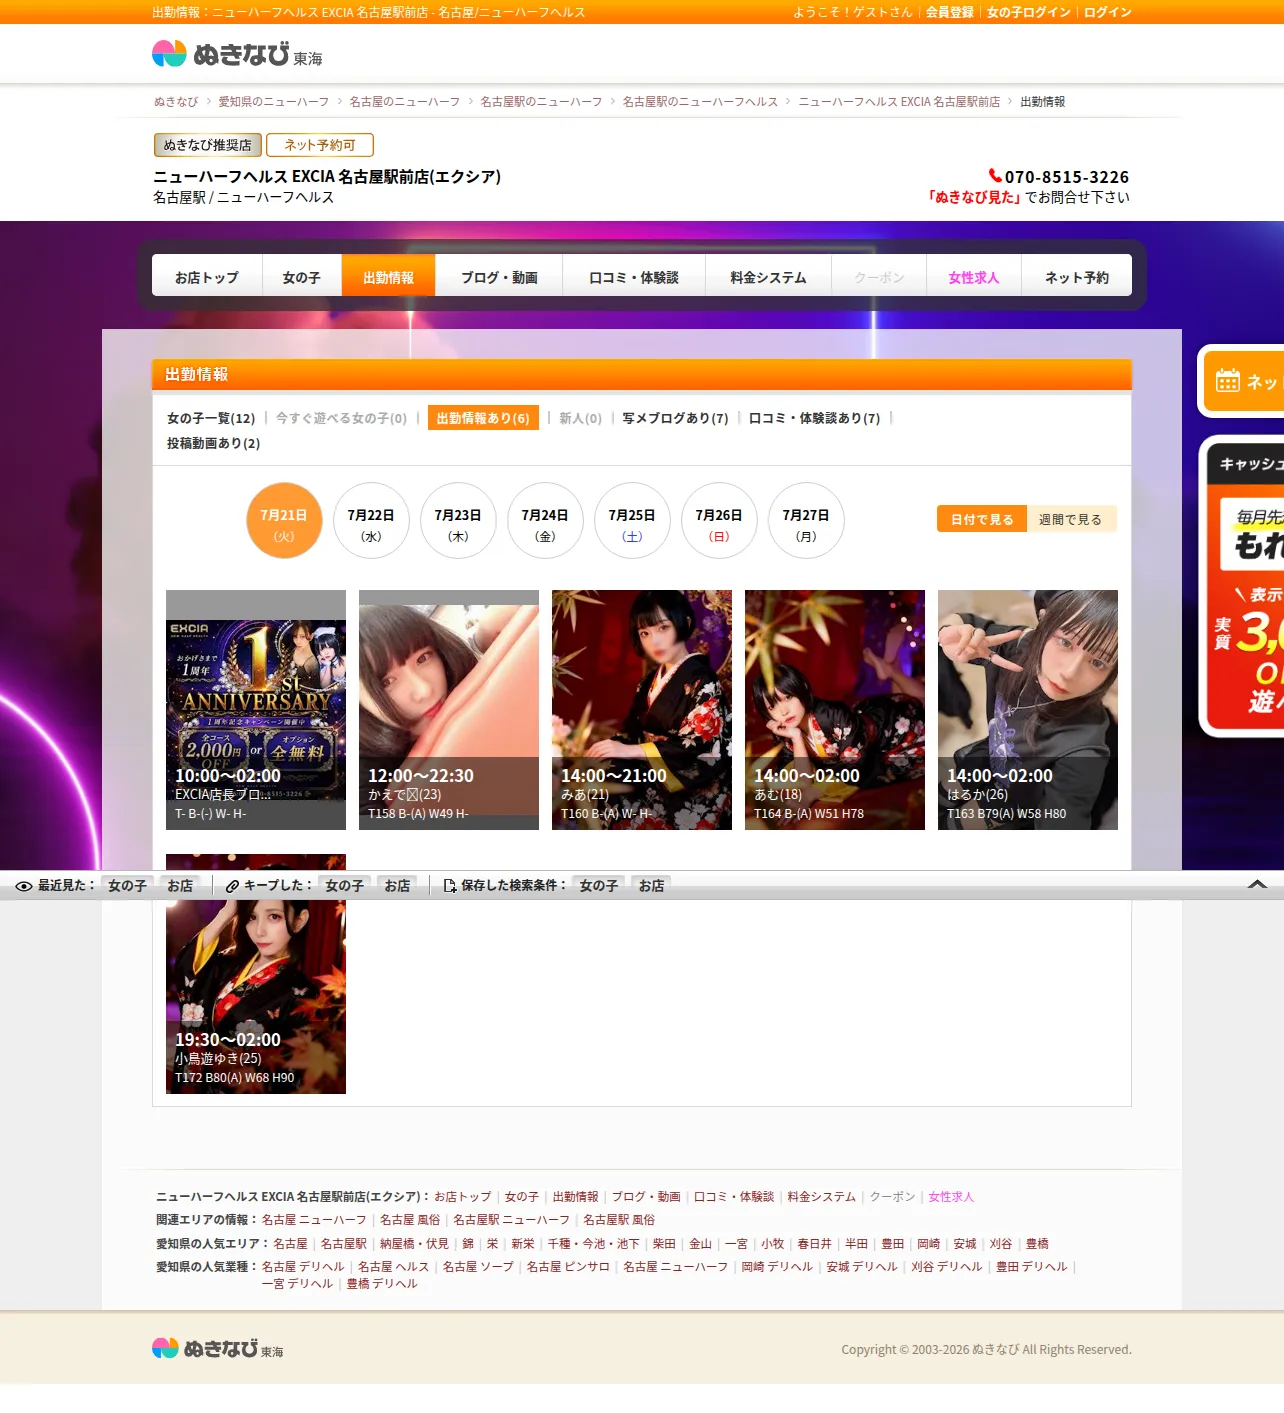Open the みあ(21) profile thumbnail
Screen dimensions: 1284x1413
coord(642,710)
